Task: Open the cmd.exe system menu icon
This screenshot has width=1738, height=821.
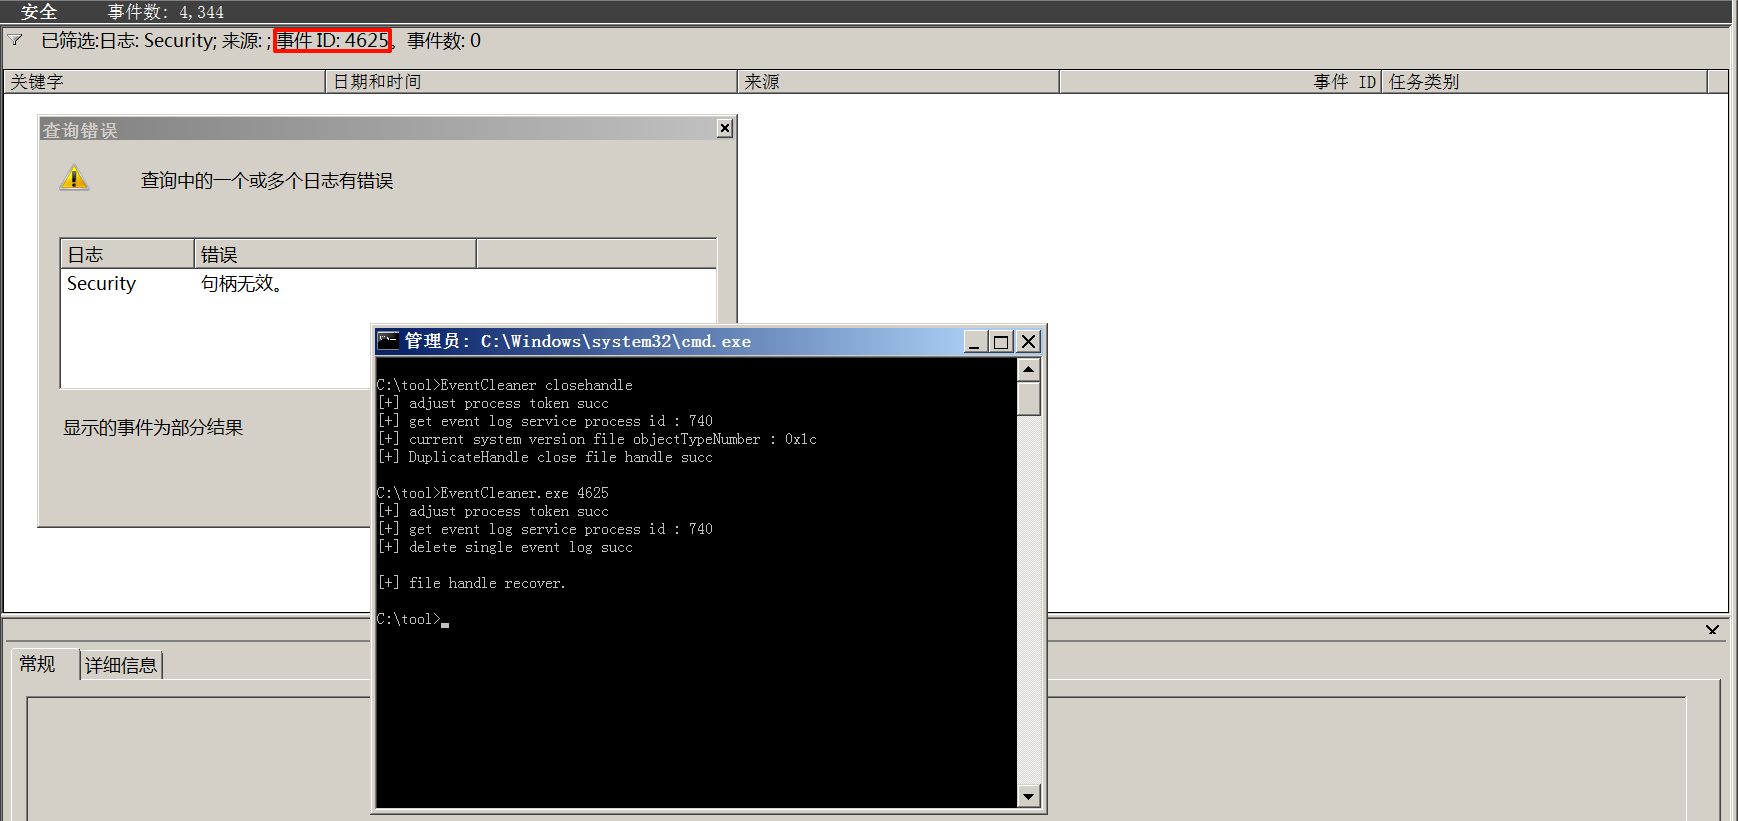Action: click(388, 341)
